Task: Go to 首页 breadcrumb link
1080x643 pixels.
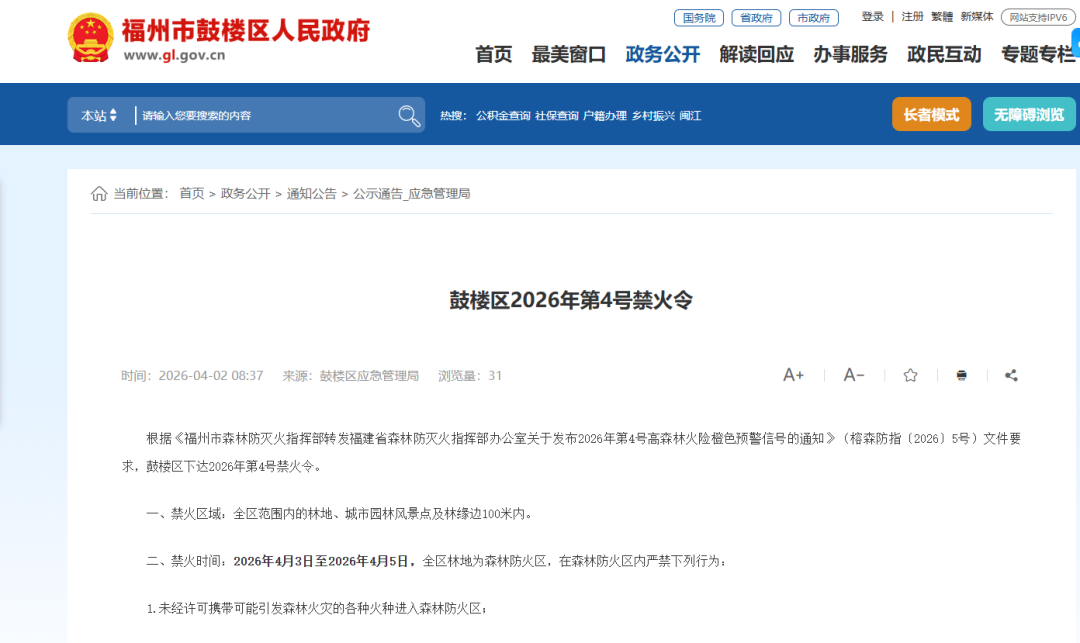Action: [192, 193]
